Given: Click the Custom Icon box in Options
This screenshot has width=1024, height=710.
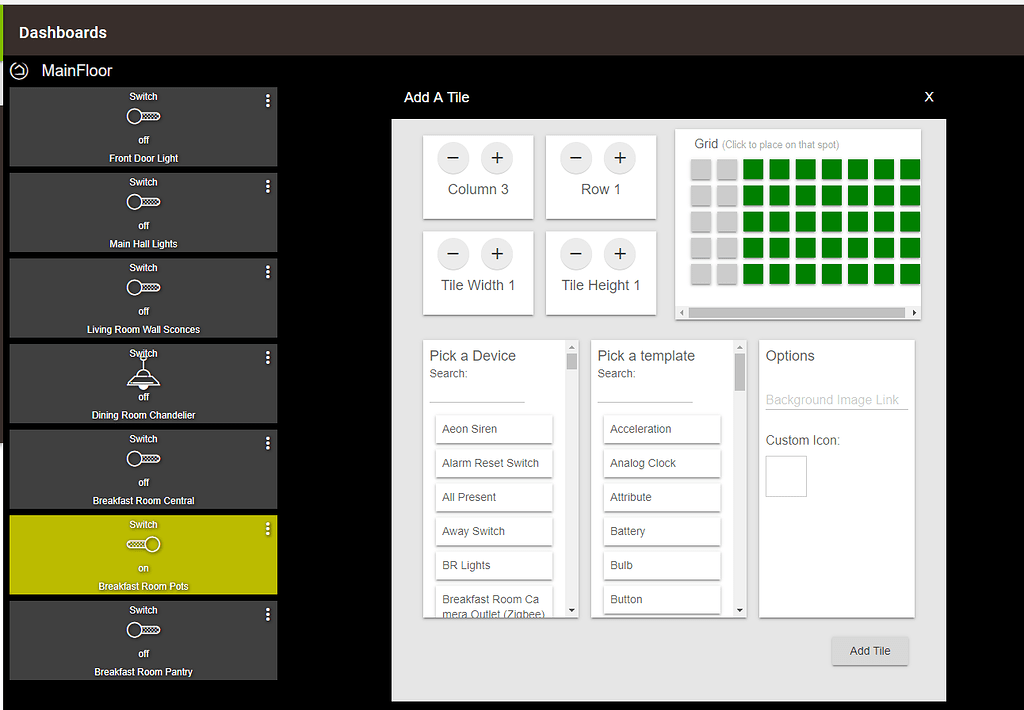Looking at the screenshot, I should tap(785, 476).
